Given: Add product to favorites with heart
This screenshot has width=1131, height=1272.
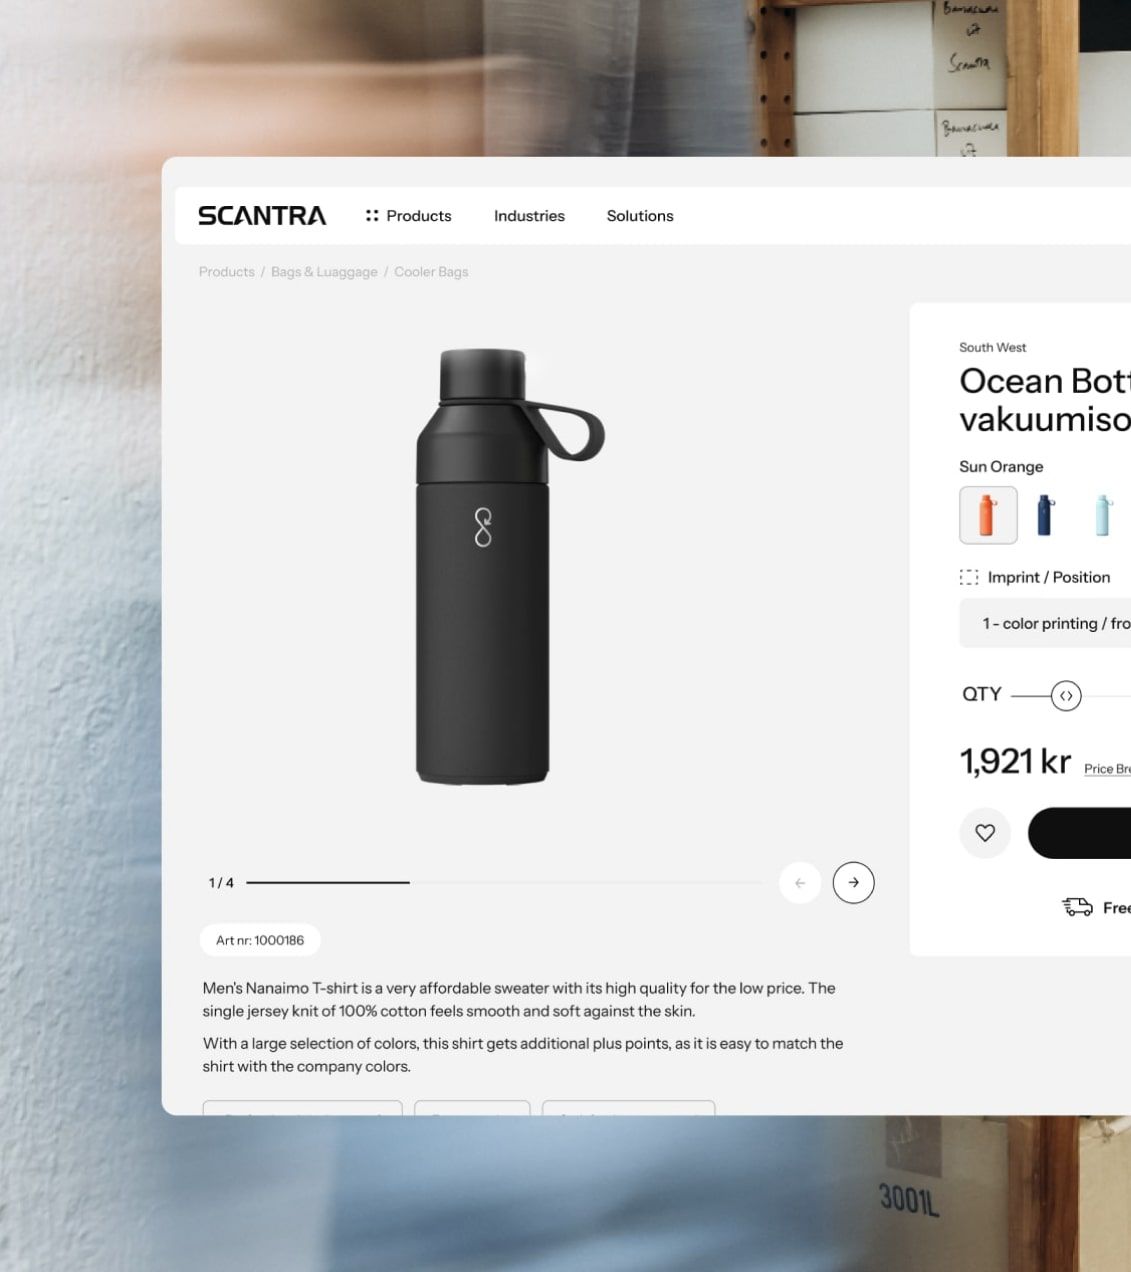Looking at the screenshot, I should (x=985, y=833).
